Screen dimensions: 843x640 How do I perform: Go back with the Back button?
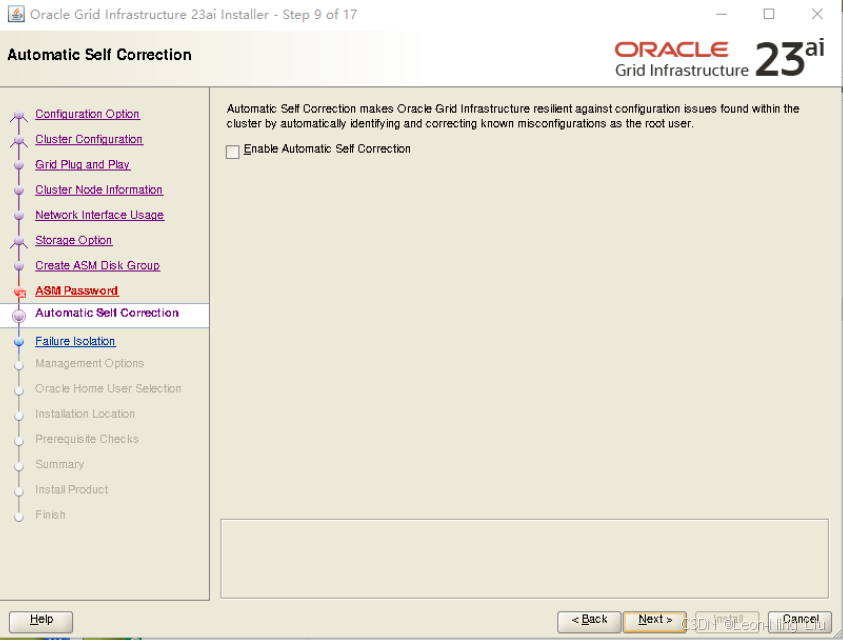(x=589, y=620)
